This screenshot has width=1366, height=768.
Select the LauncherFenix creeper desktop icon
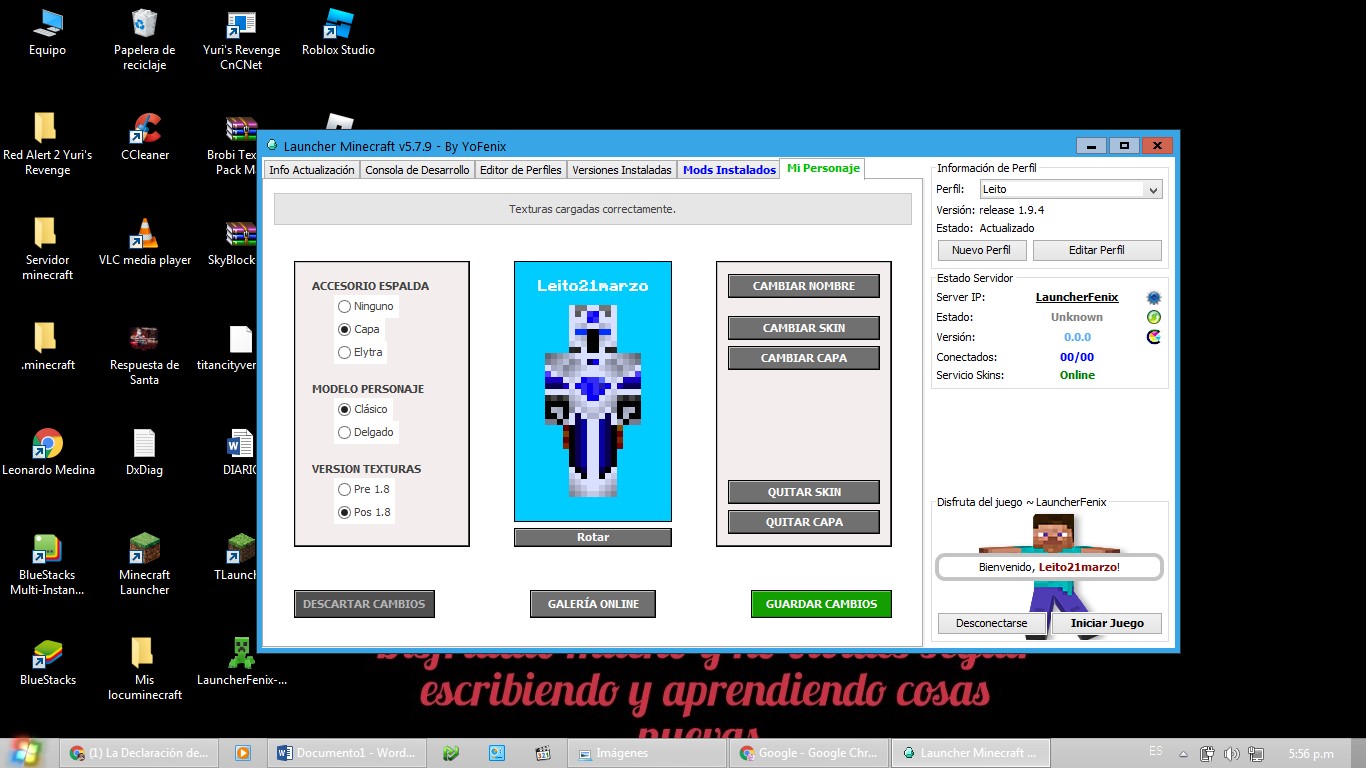241,662
